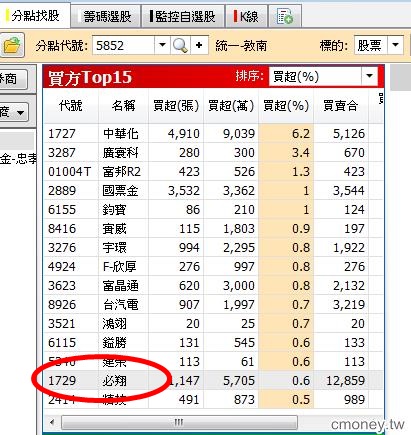Sort by 買超(%) column header
The width and height of the screenshot is (411, 435).
coord(286,106)
